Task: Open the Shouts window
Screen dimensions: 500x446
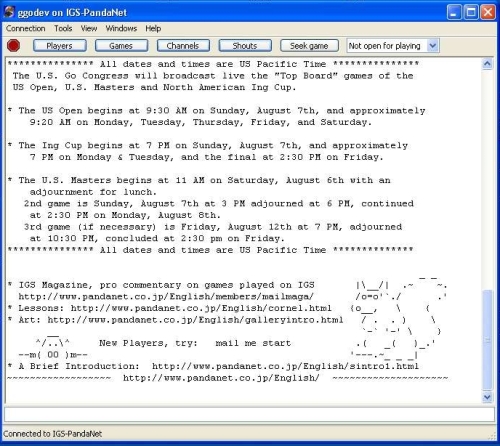Action: tap(245, 46)
